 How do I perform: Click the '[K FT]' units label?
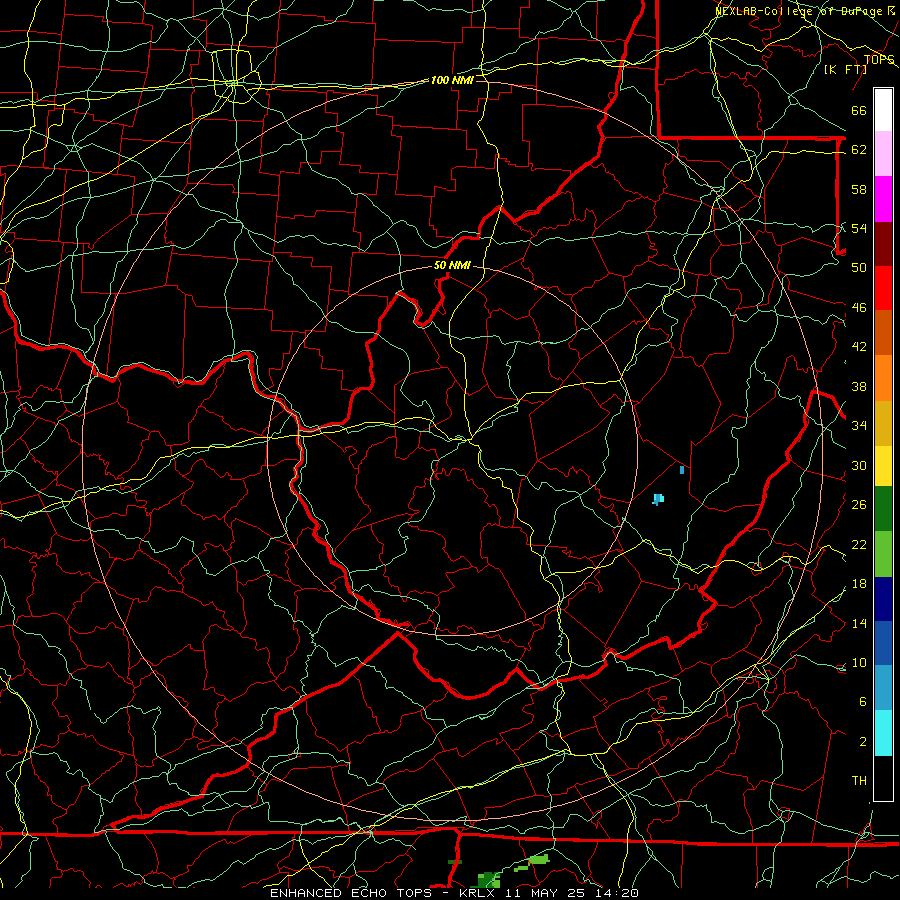845,70
